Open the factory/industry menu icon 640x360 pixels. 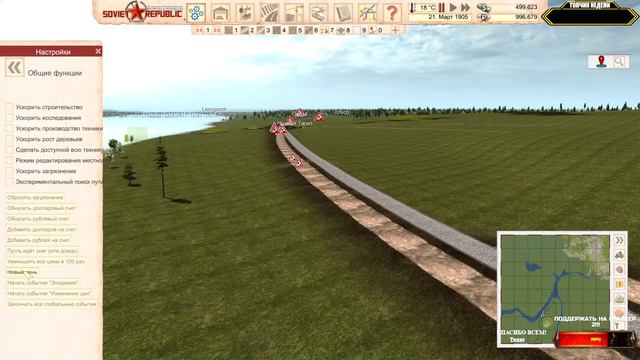245,13
